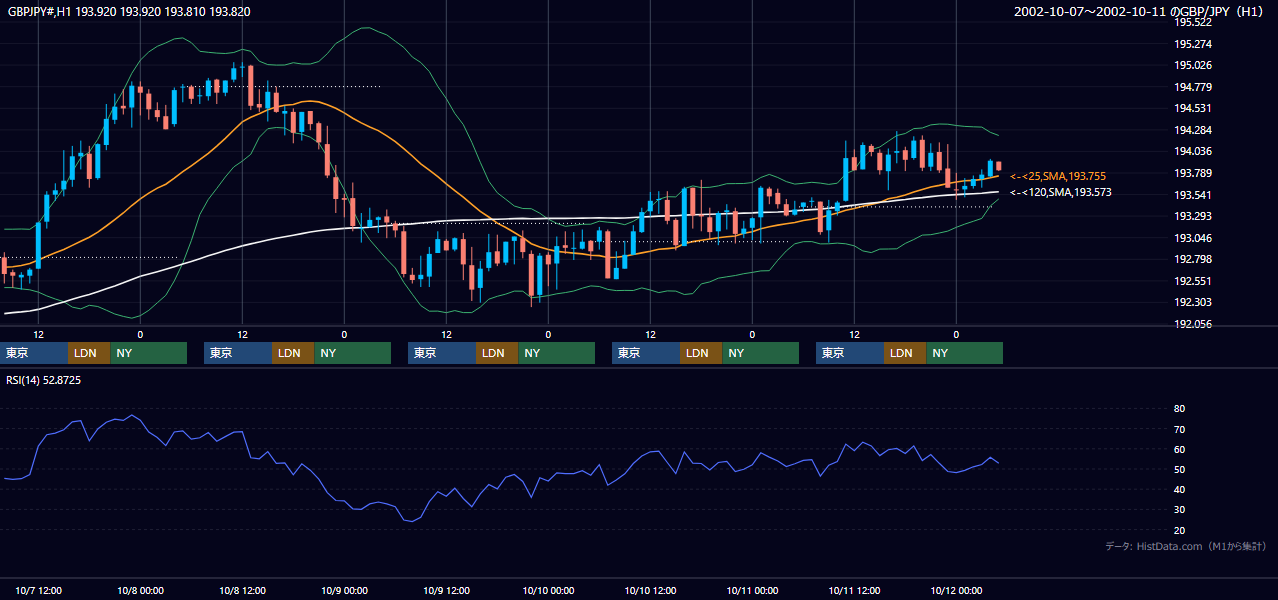Select the 10/11 00:00 time axis label
Screen dimensions: 1278x600
pos(752,590)
